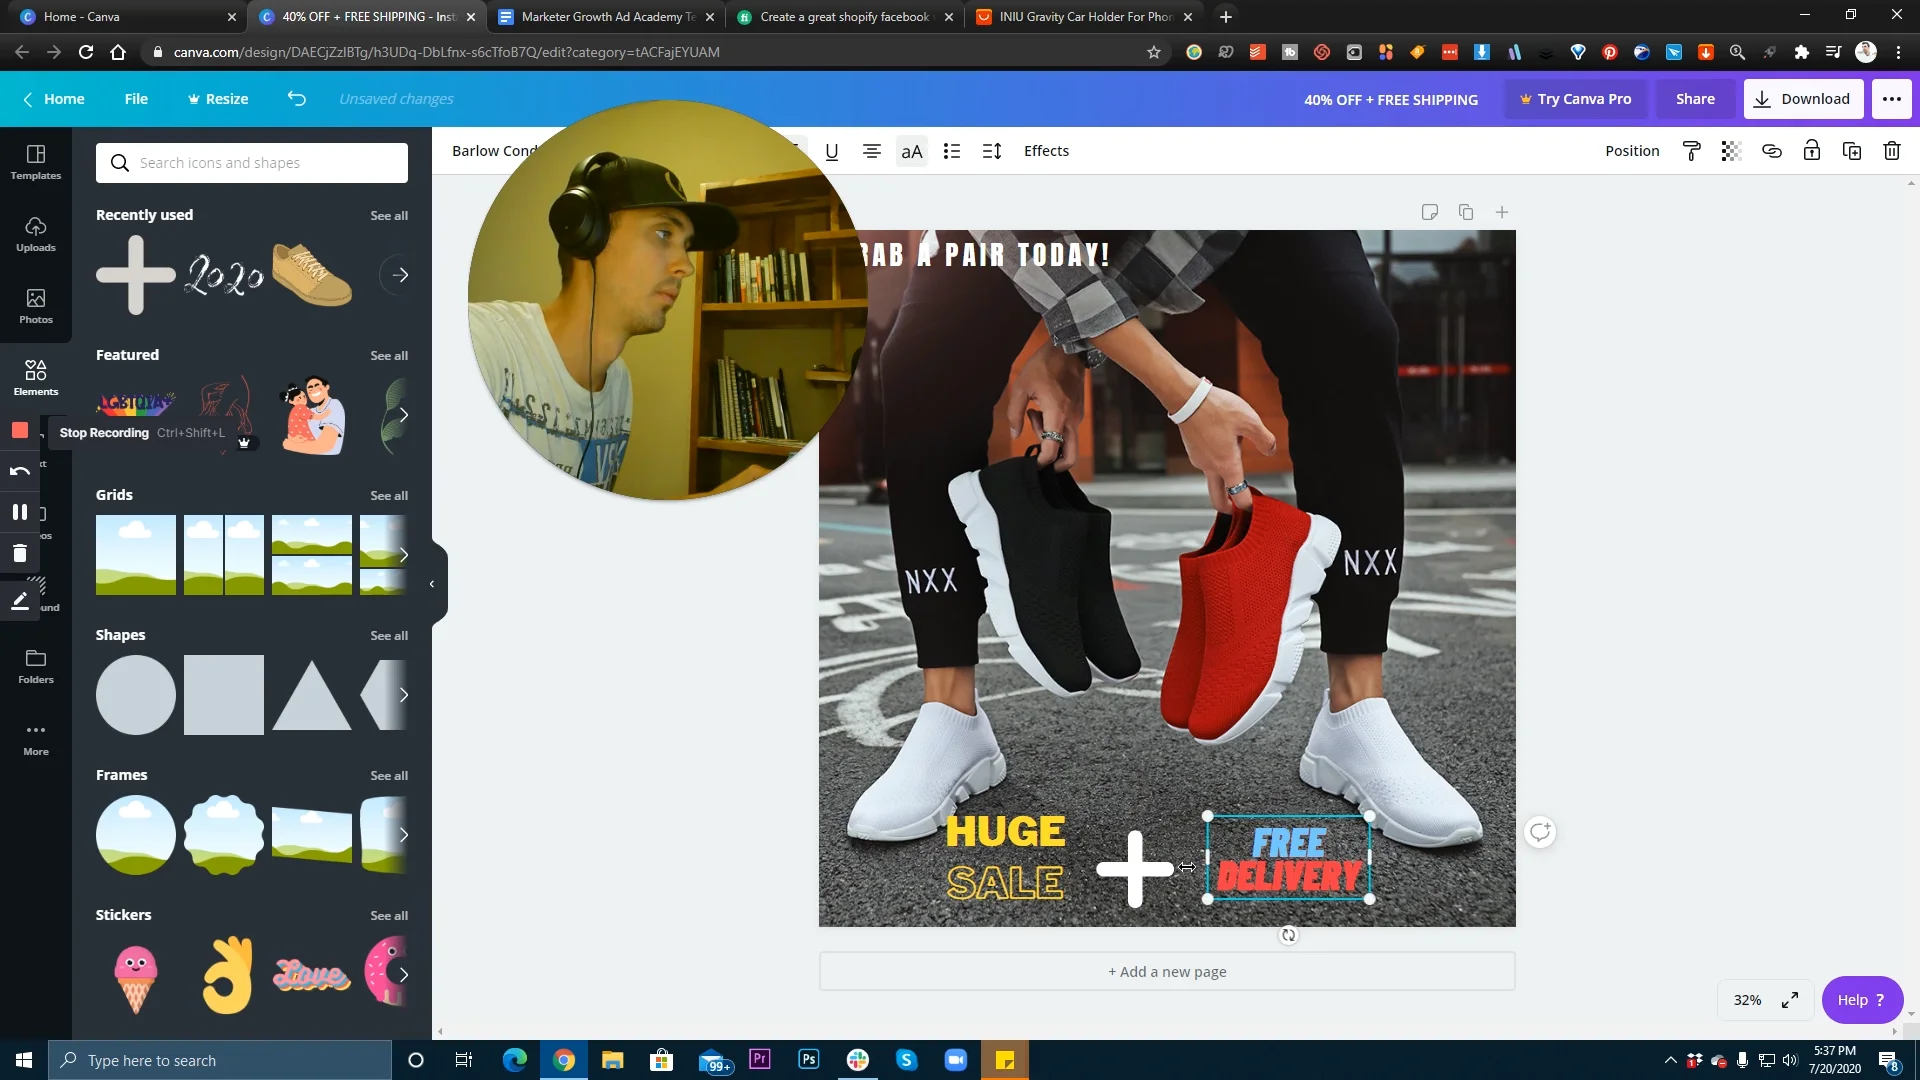The height and width of the screenshot is (1080, 1920).
Task: Open Photoshop from the taskbar
Action: click(x=809, y=1060)
